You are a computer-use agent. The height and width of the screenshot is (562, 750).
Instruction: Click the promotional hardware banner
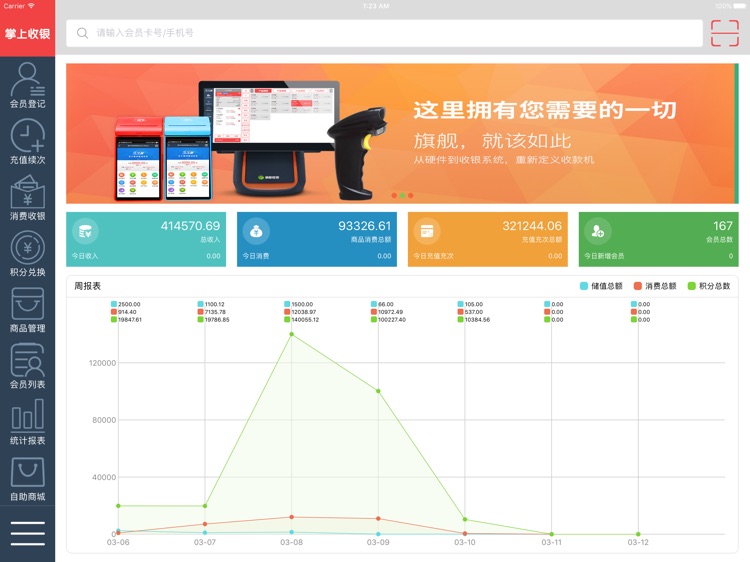[402, 133]
